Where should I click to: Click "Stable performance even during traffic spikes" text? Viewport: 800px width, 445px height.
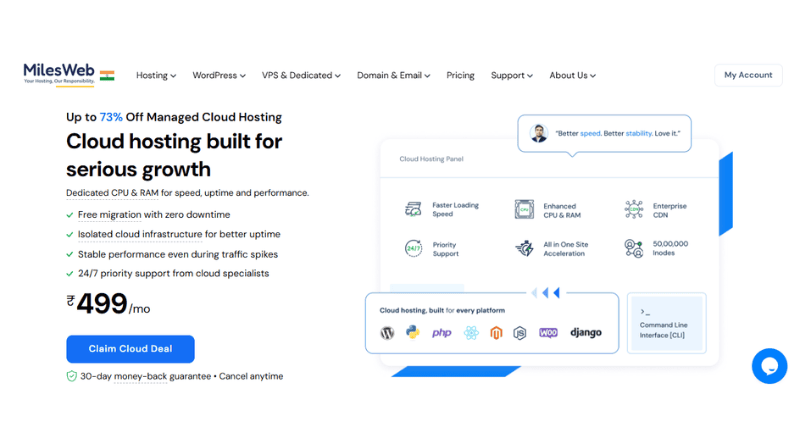click(x=178, y=254)
